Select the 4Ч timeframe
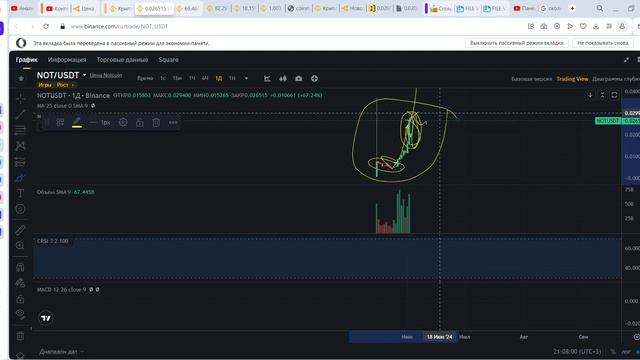 pyautogui.click(x=205, y=78)
